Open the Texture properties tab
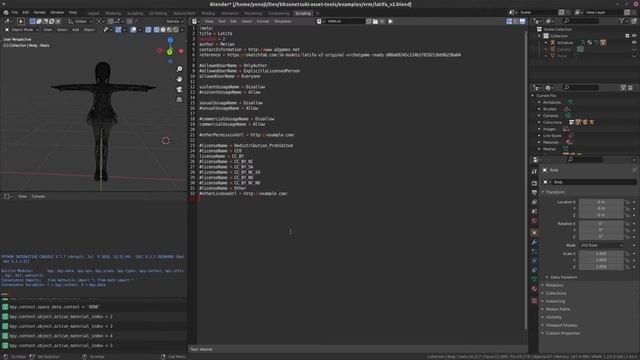Viewport: 640px width, 360px height. [x=534, y=301]
